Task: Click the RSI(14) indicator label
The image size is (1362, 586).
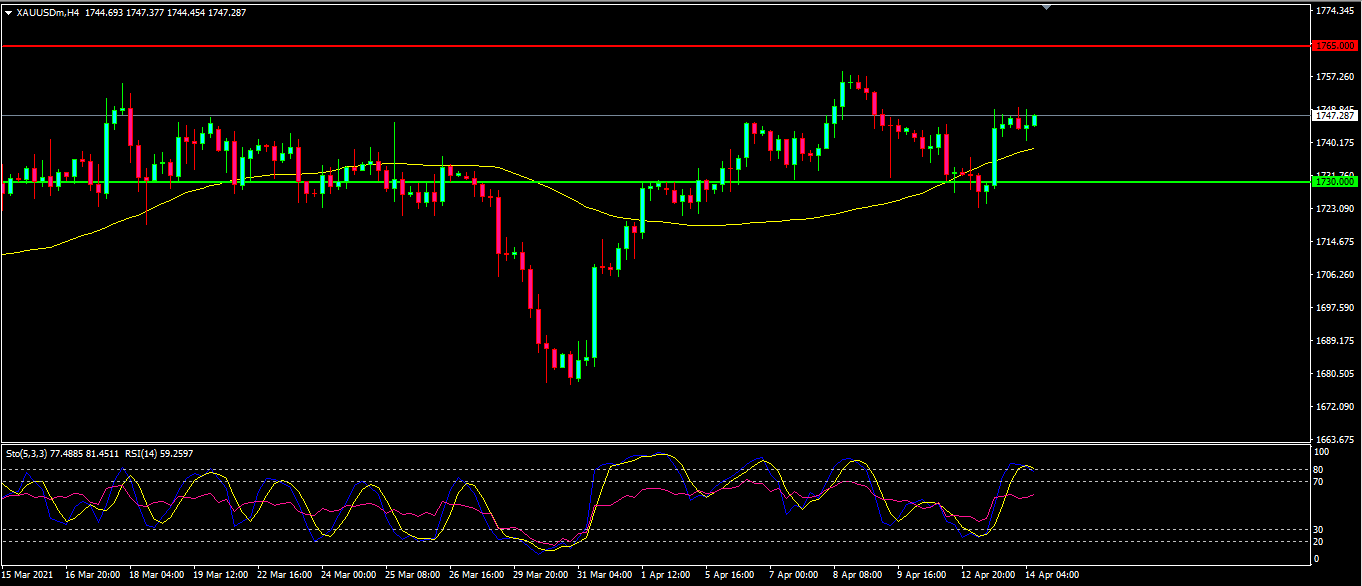Action: pos(139,453)
